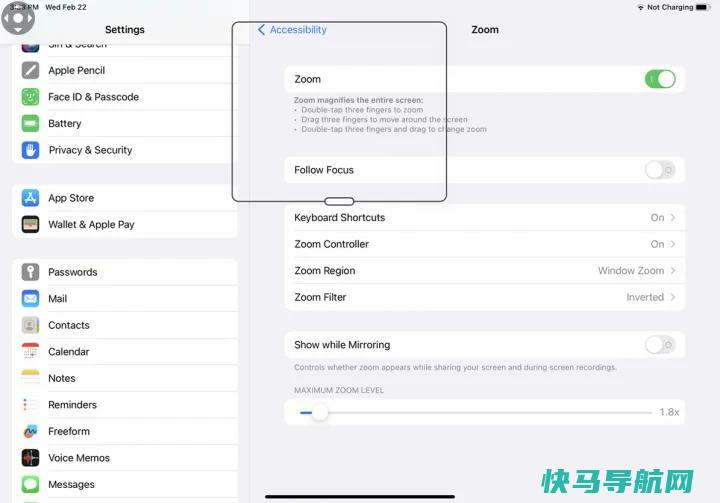Open Messages settings
Image resolution: width=720 pixels, height=503 pixels.
[x=125, y=484]
